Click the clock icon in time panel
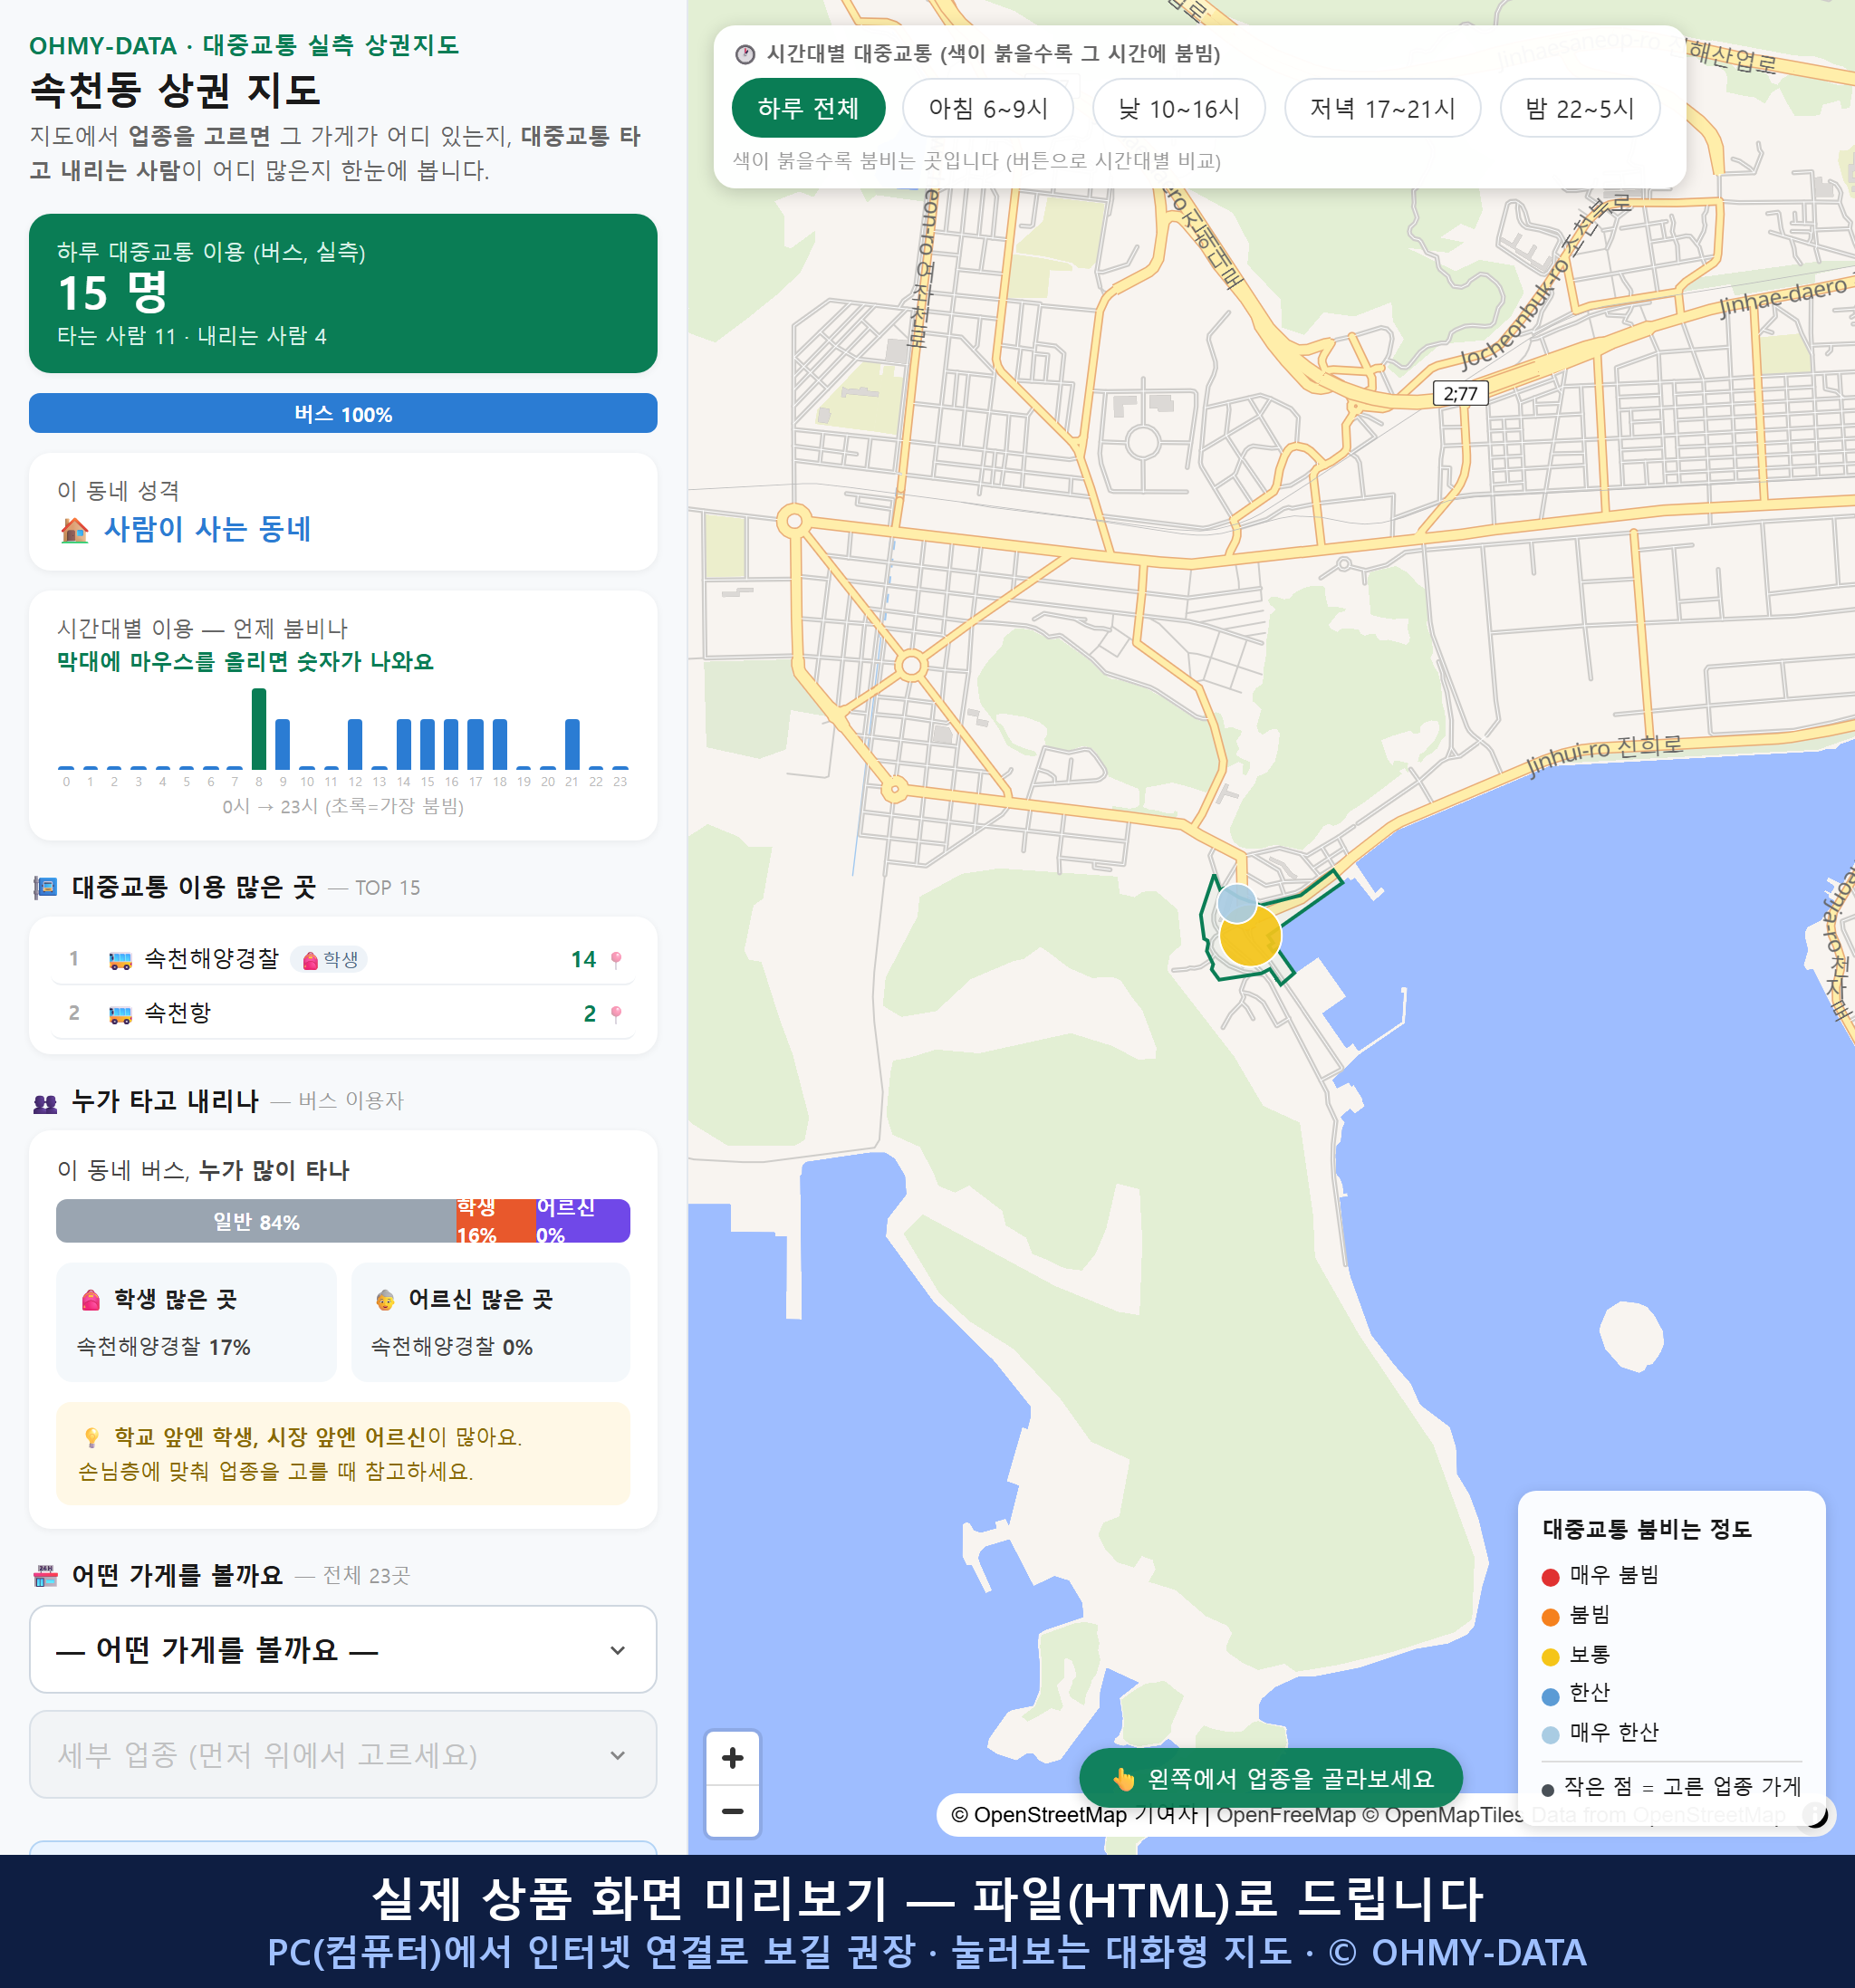 (745, 54)
